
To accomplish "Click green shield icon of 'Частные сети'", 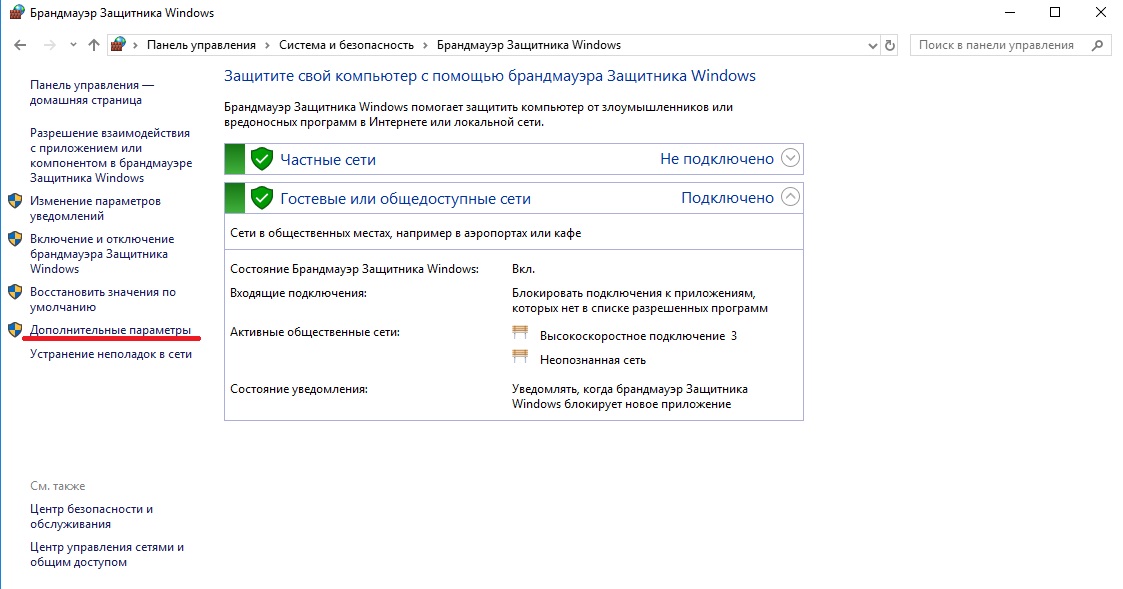I will 262,159.
